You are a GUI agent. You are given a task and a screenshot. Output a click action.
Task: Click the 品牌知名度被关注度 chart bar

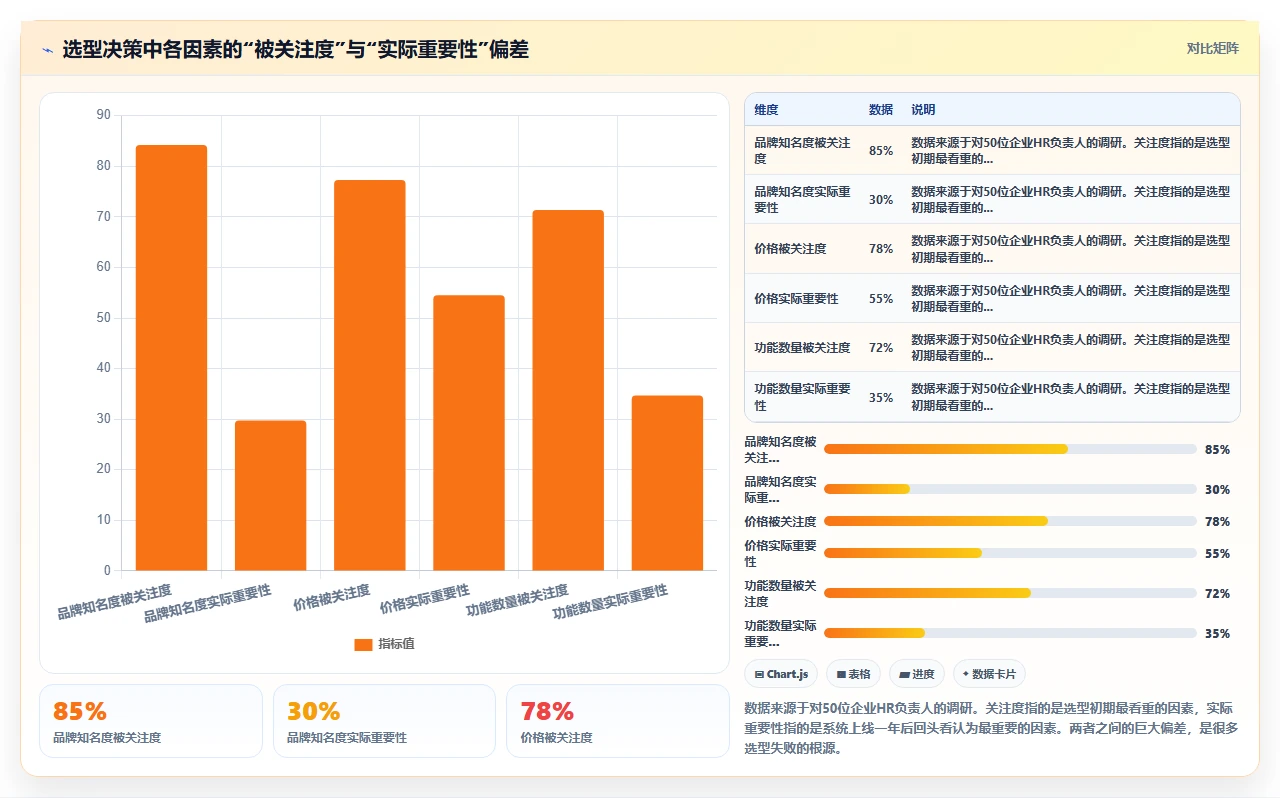[171, 358]
